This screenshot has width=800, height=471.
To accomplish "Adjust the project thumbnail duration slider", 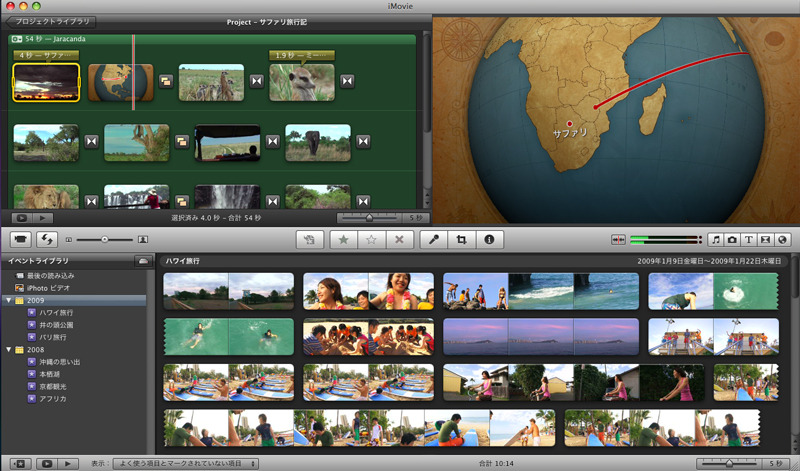I will [x=369, y=218].
